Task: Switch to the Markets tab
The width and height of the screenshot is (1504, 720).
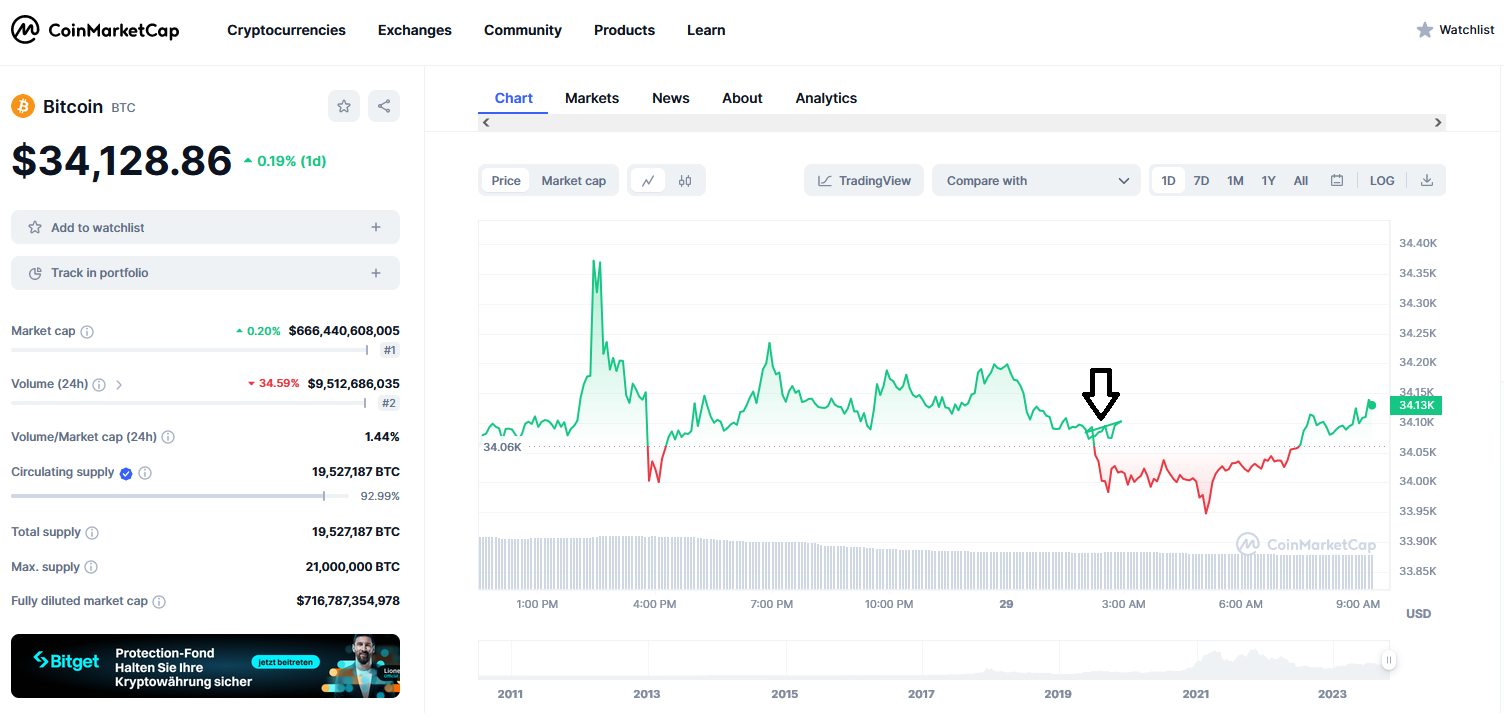Action: (x=592, y=98)
